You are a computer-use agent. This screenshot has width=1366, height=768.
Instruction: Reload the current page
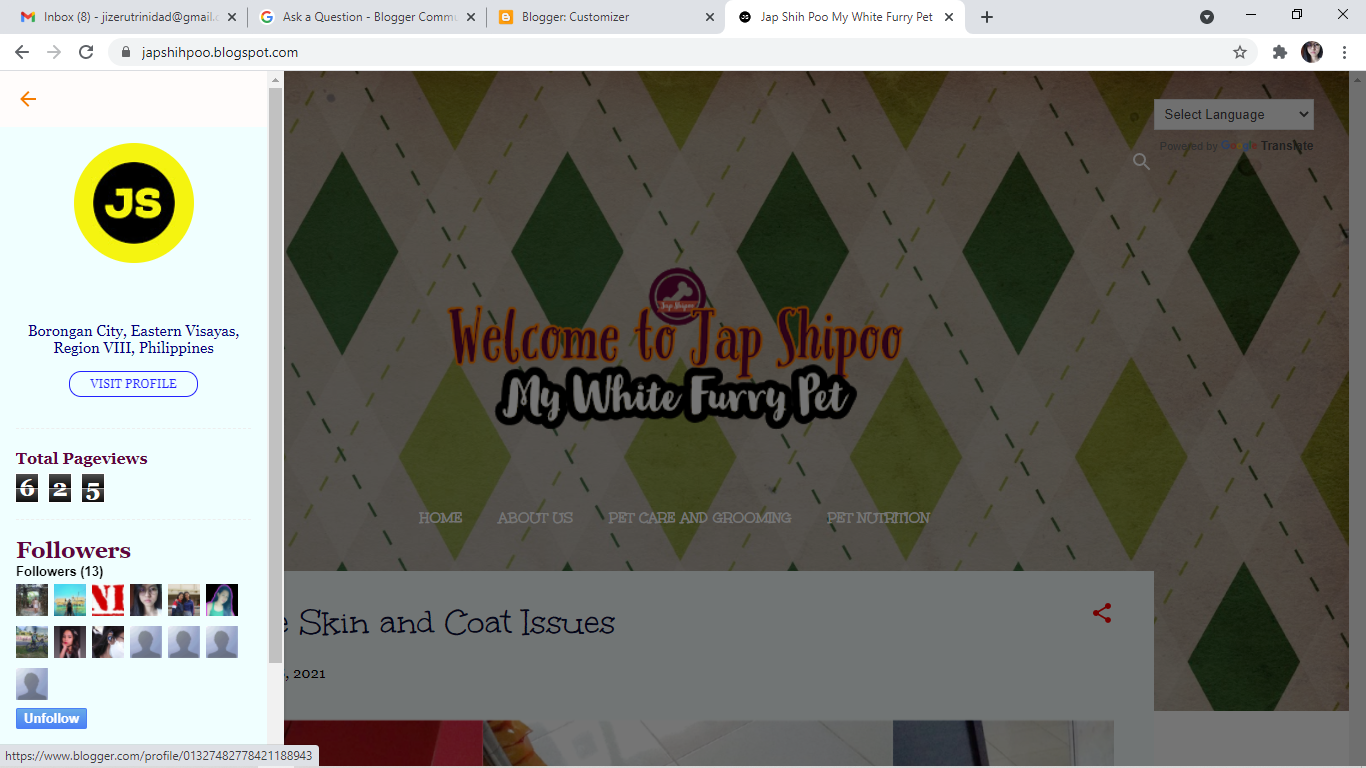tap(86, 52)
